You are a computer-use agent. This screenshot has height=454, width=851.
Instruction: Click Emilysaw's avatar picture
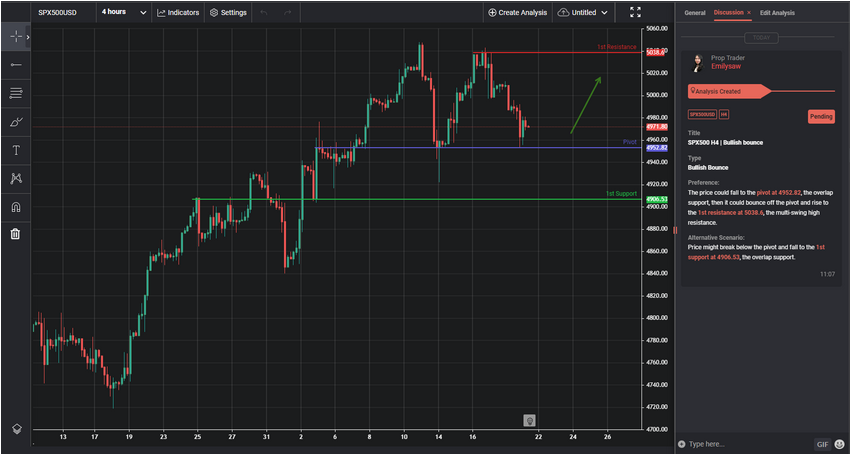point(697,62)
